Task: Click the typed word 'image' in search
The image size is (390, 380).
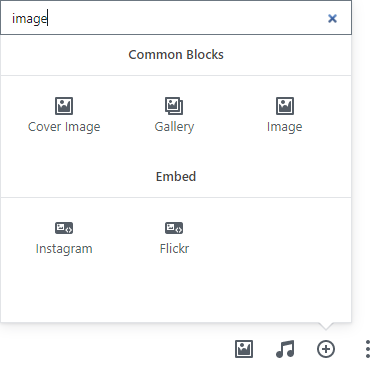Action: tap(30, 19)
